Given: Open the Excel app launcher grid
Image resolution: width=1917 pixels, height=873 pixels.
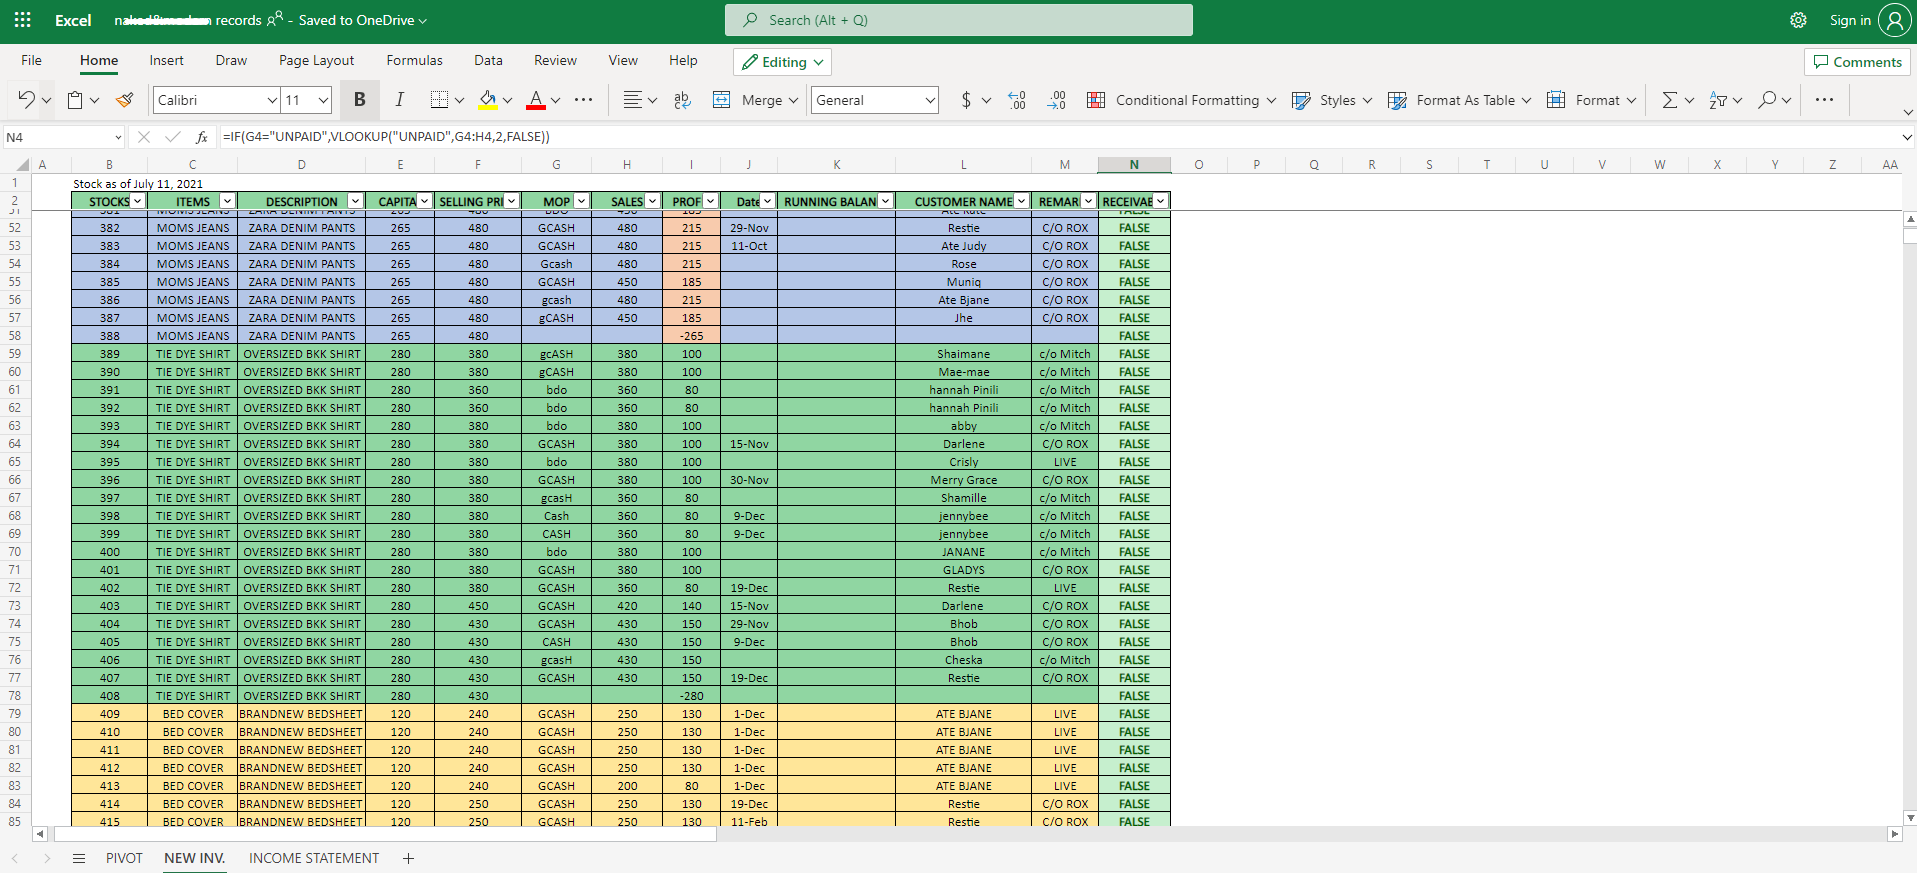Looking at the screenshot, I should coord(22,20).
